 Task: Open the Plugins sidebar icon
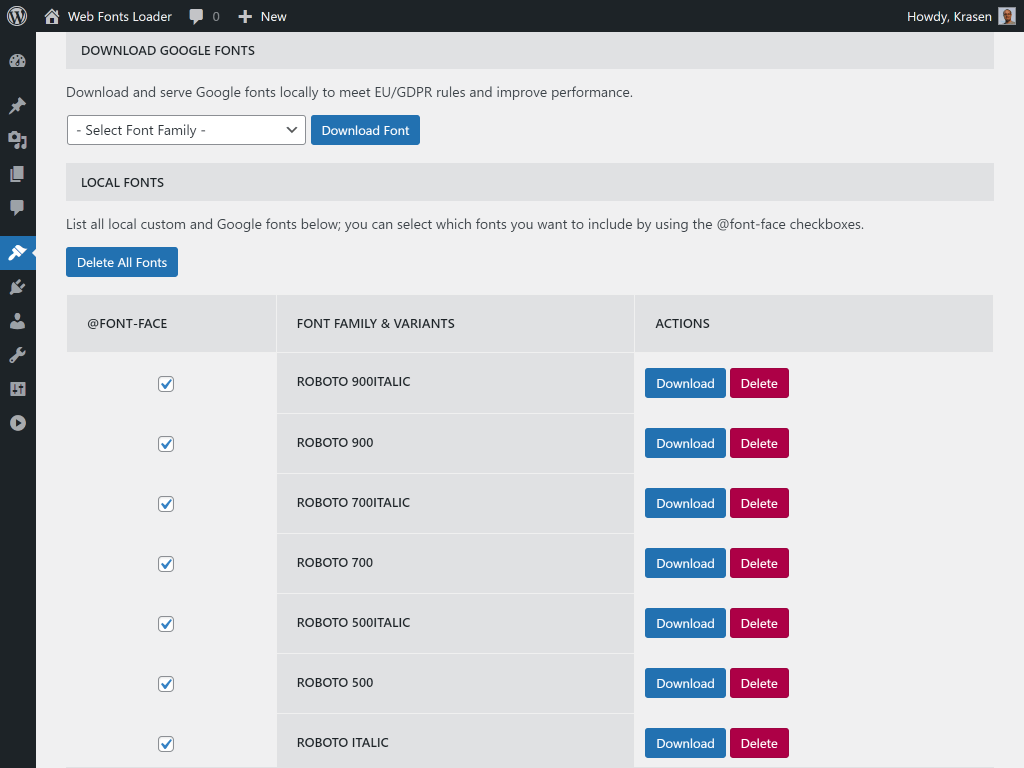click(x=18, y=287)
